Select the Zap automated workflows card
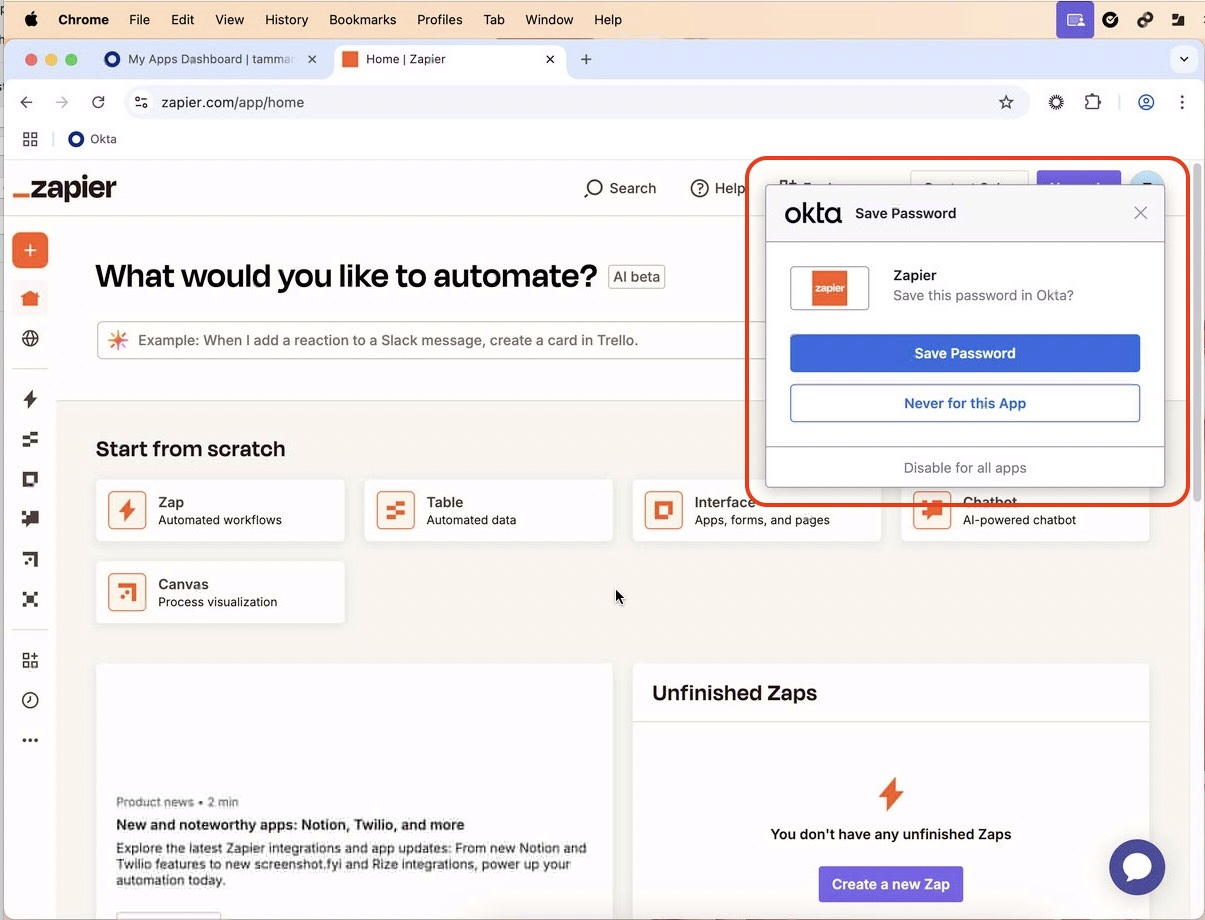The width and height of the screenshot is (1205, 920). click(220, 510)
